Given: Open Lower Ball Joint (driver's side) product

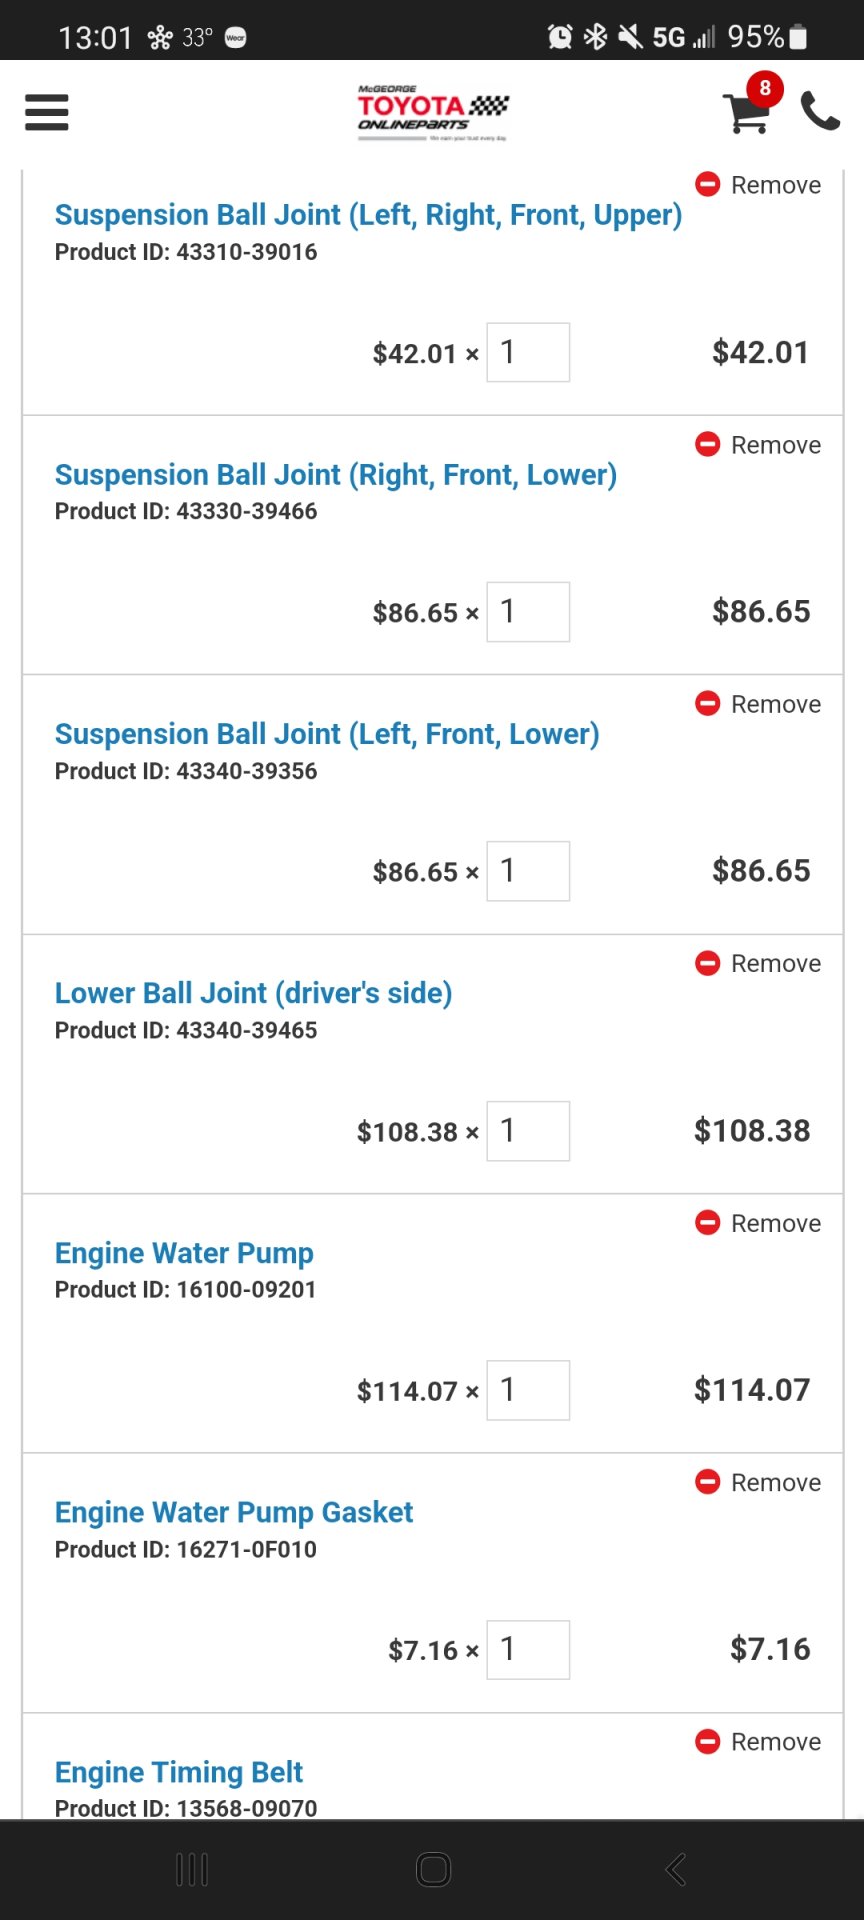Looking at the screenshot, I should pyautogui.click(x=253, y=993).
